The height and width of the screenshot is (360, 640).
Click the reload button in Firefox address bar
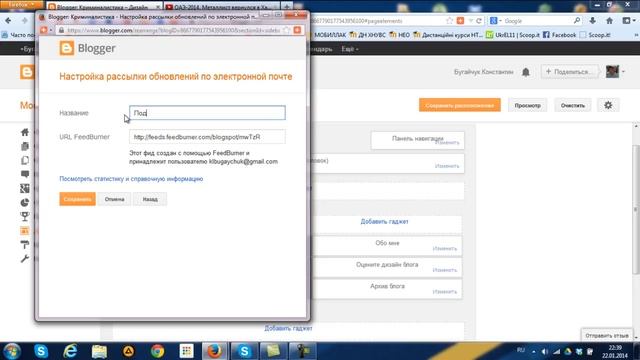click(x=479, y=20)
